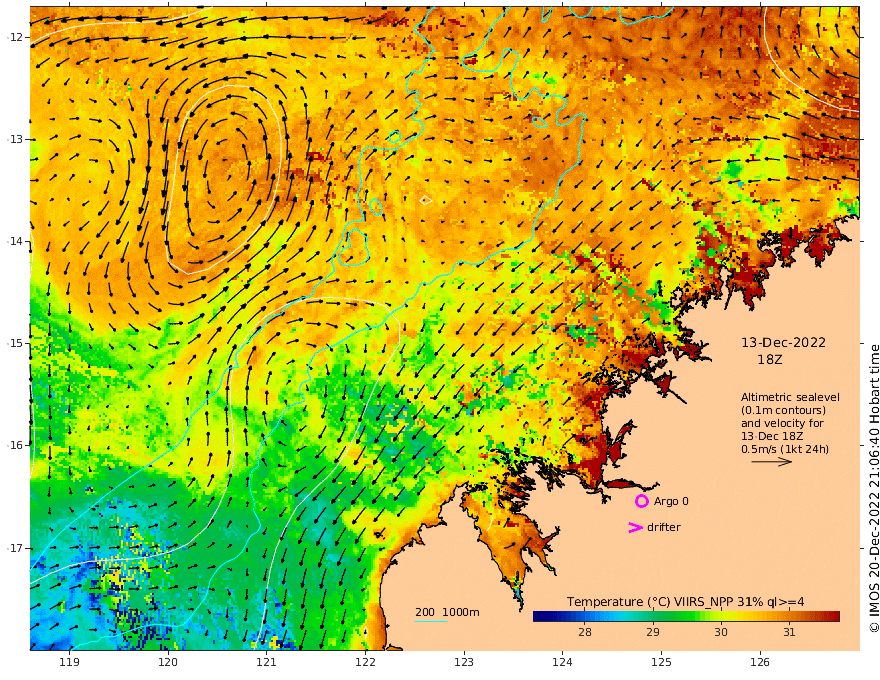
Task: Click the magenta drifter arrowhead symbol
Action: [635, 527]
